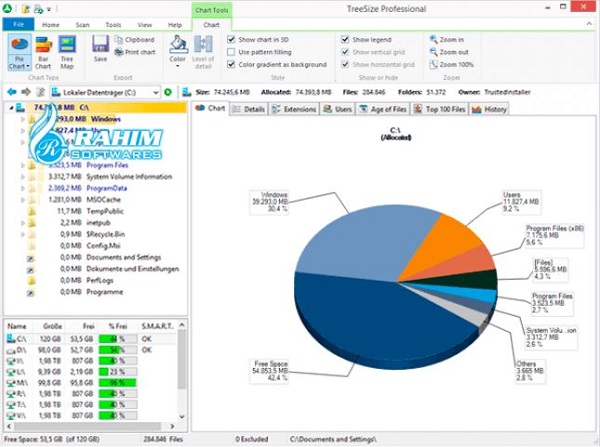Expand the System Volume Information node
The height and width of the screenshot is (447, 600).
coord(23,177)
